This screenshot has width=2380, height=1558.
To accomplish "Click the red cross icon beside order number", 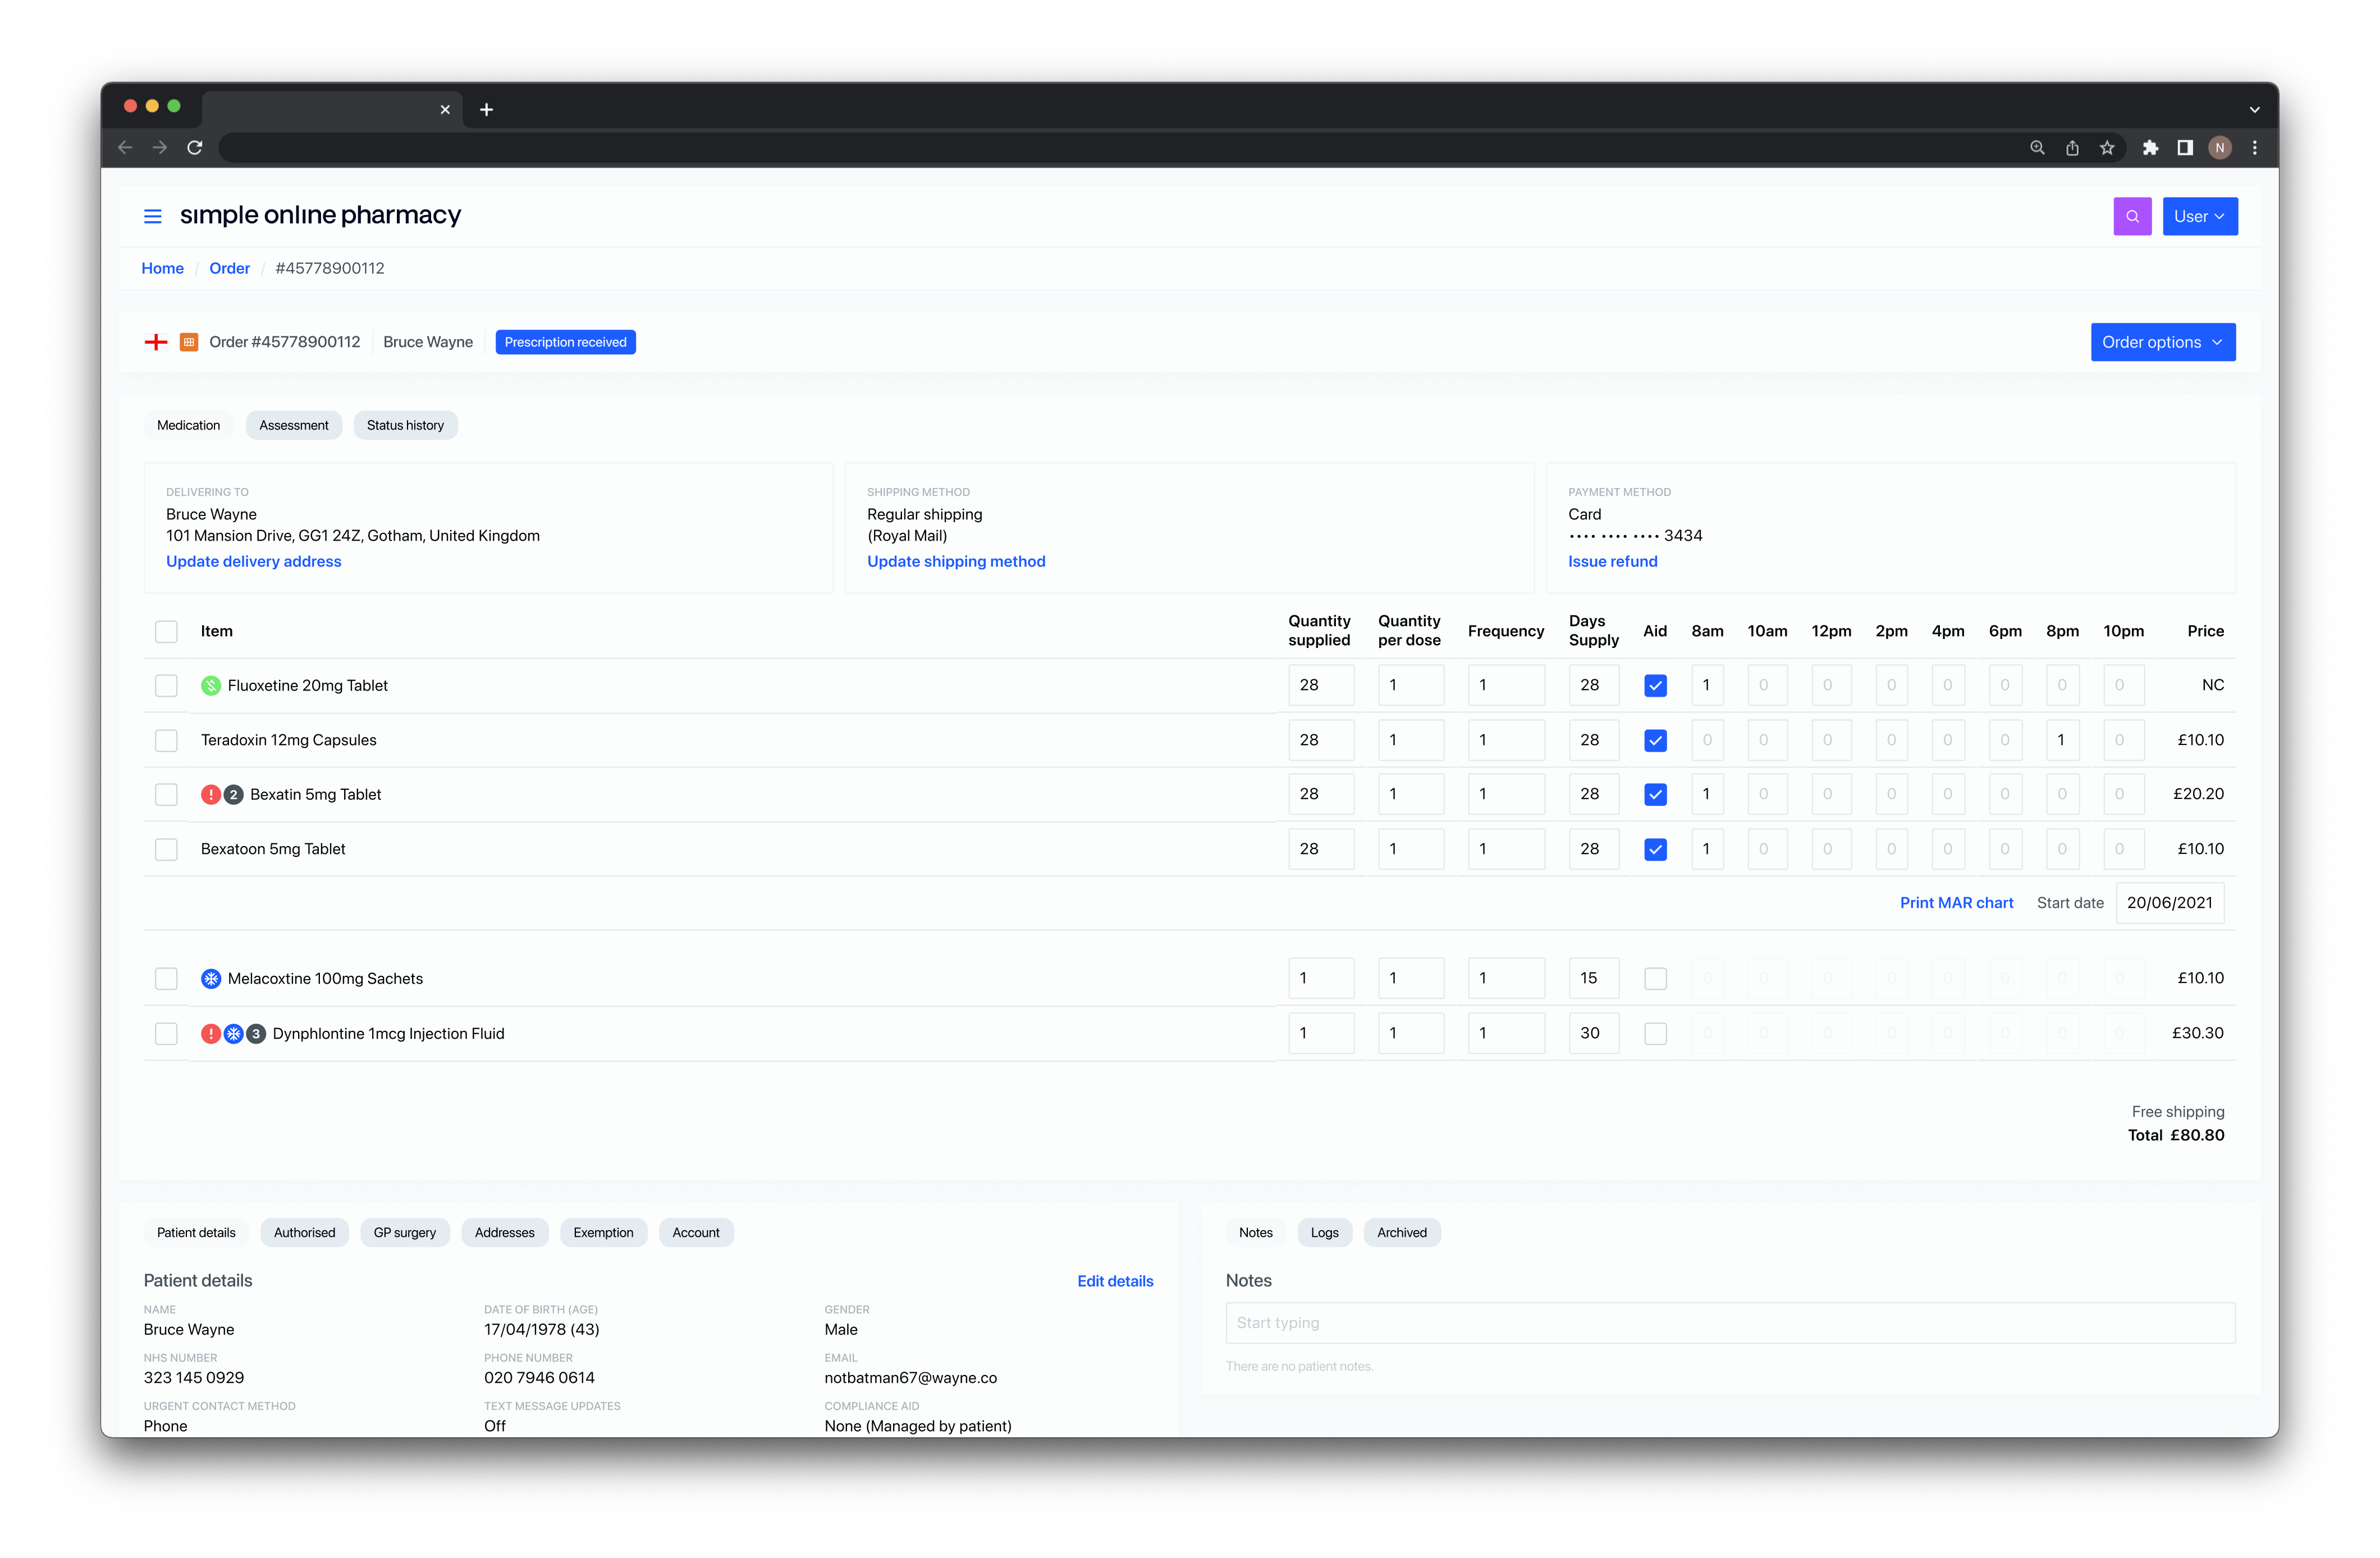I will point(156,342).
